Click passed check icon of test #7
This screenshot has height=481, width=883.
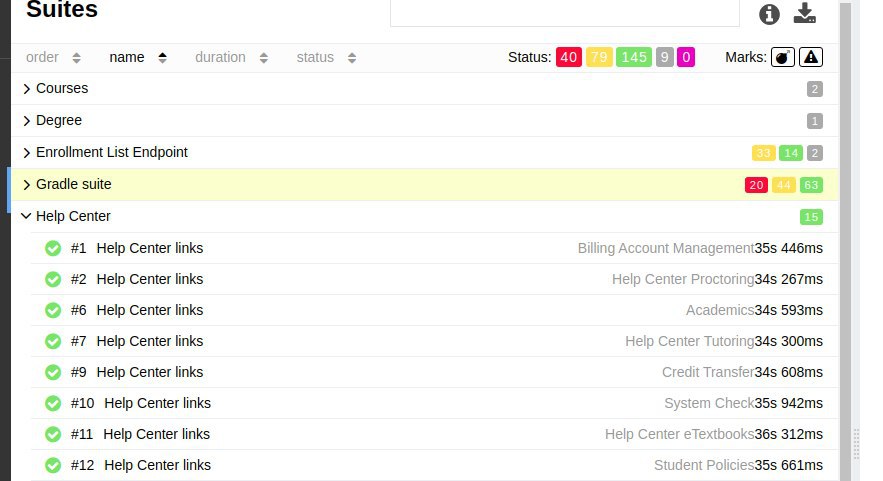pyautogui.click(x=53, y=341)
